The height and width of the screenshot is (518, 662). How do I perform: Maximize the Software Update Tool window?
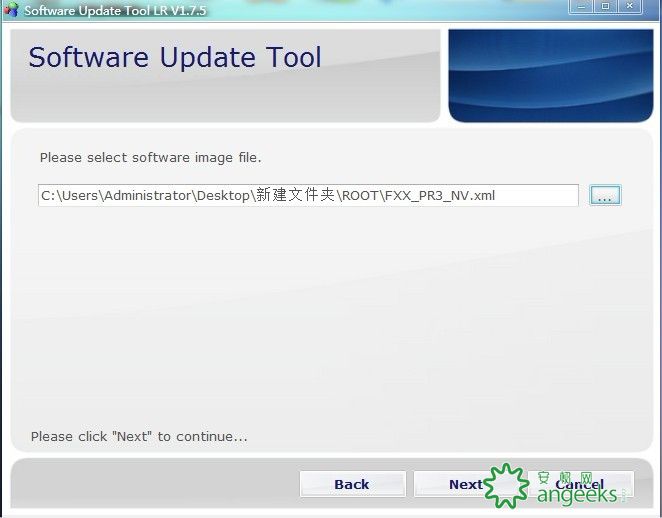605,6
